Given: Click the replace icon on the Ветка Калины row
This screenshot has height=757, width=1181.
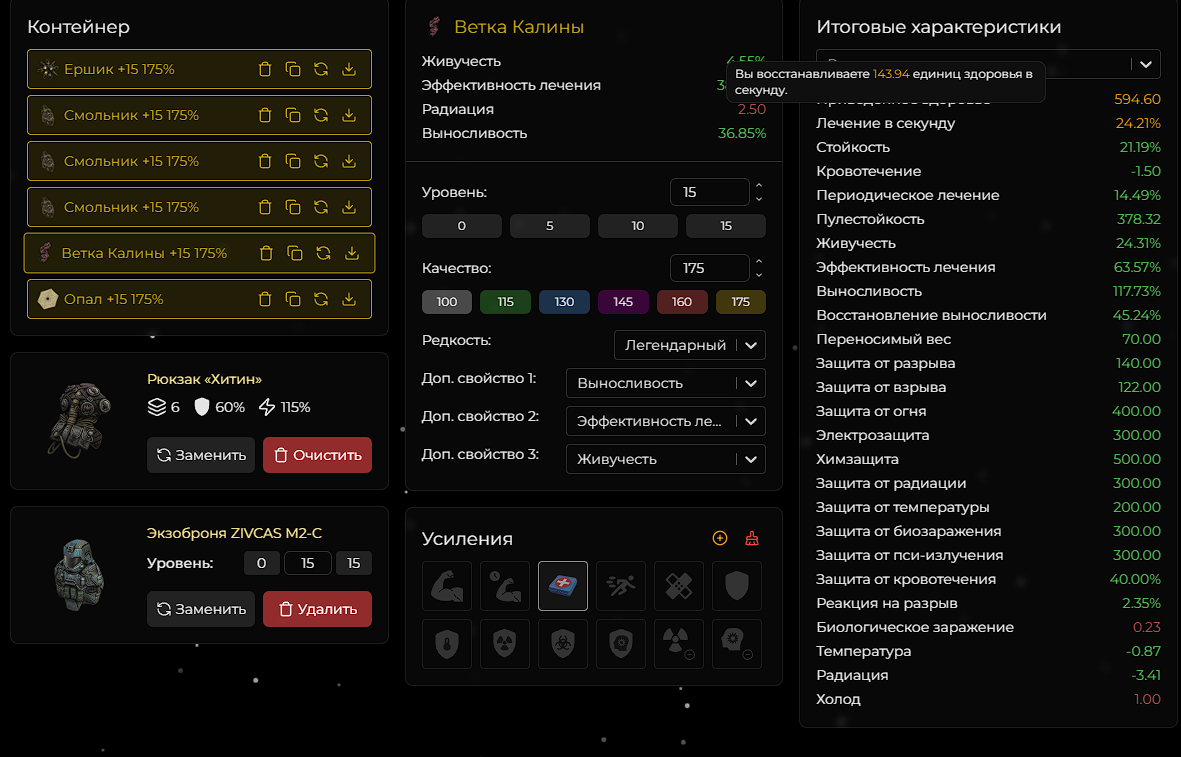Looking at the screenshot, I should pyautogui.click(x=323, y=253).
